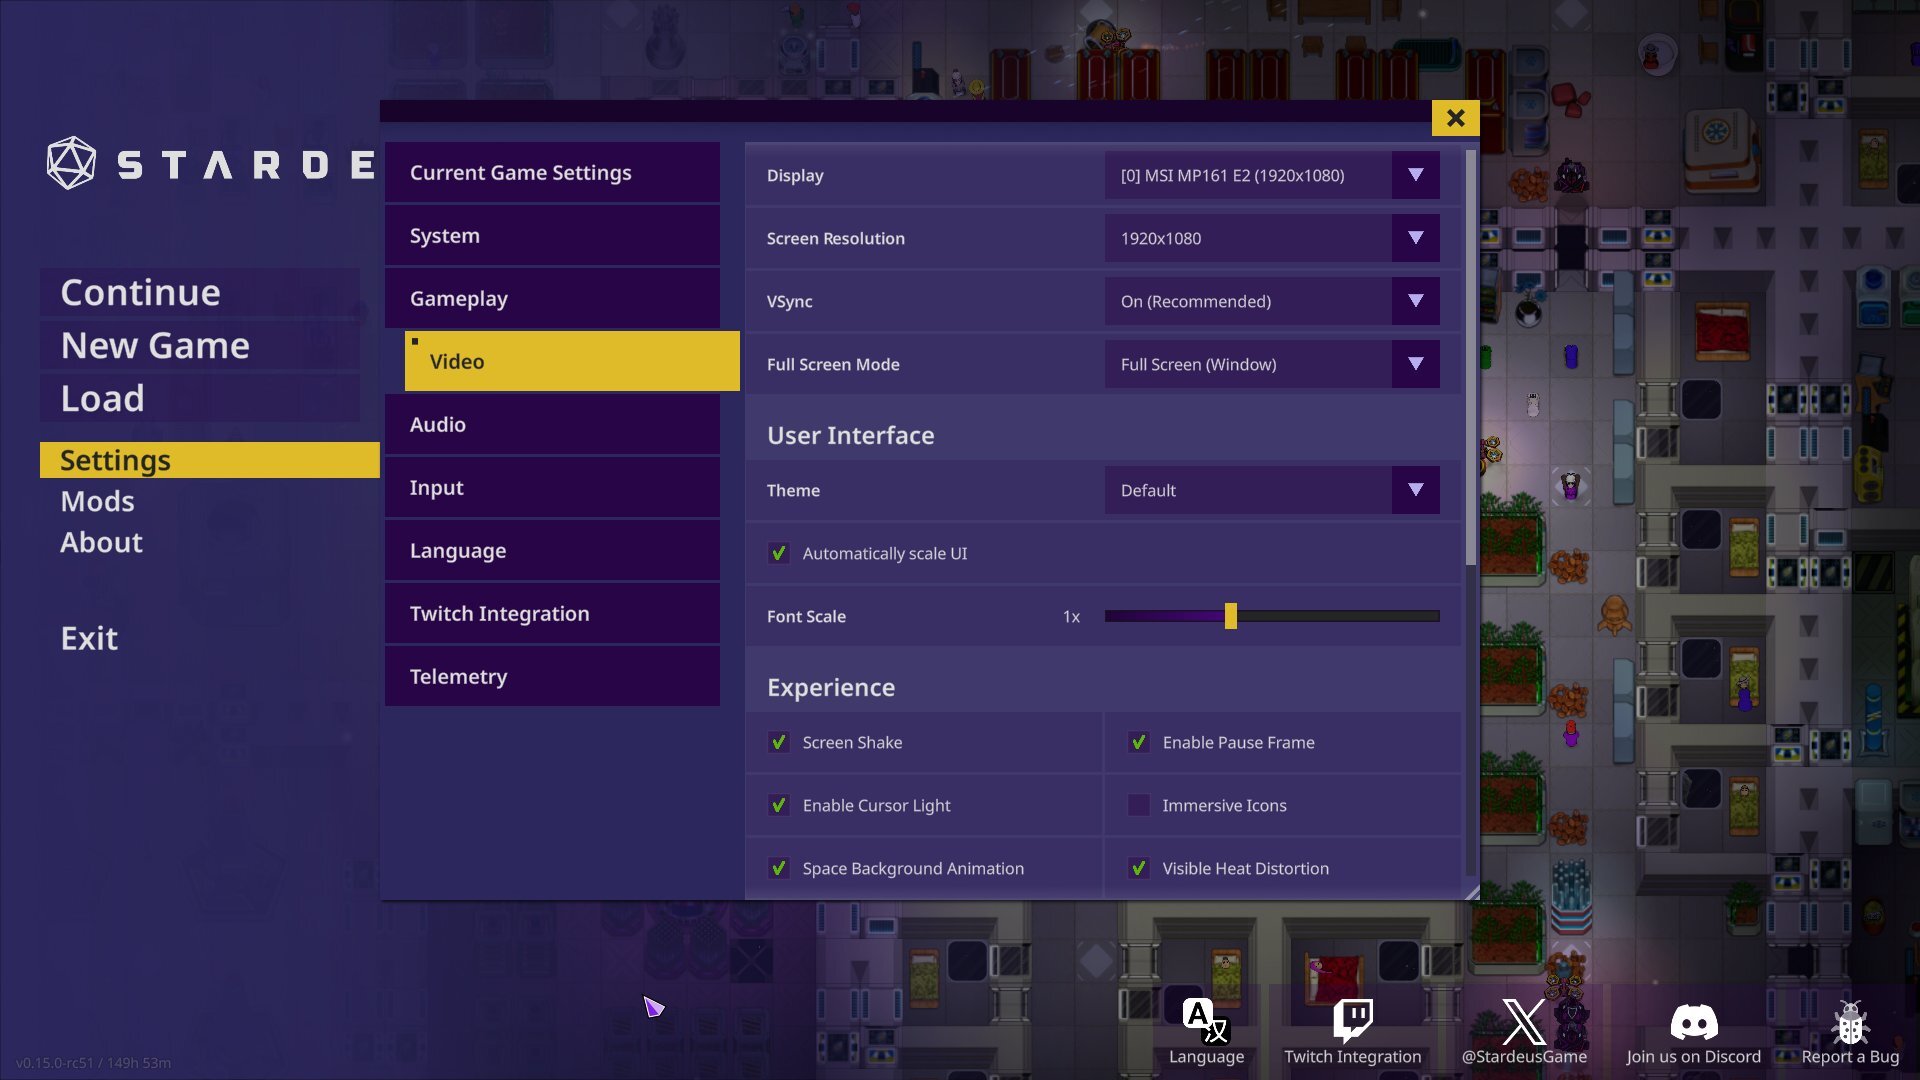Screen dimensions: 1920x1080
Task: Toggle Automatically scale UI checkbox
Action: [778, 553]
